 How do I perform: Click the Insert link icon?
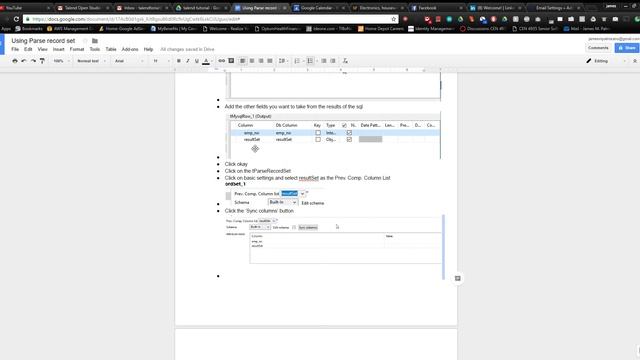pyautogui.click(x=222, y=61)
